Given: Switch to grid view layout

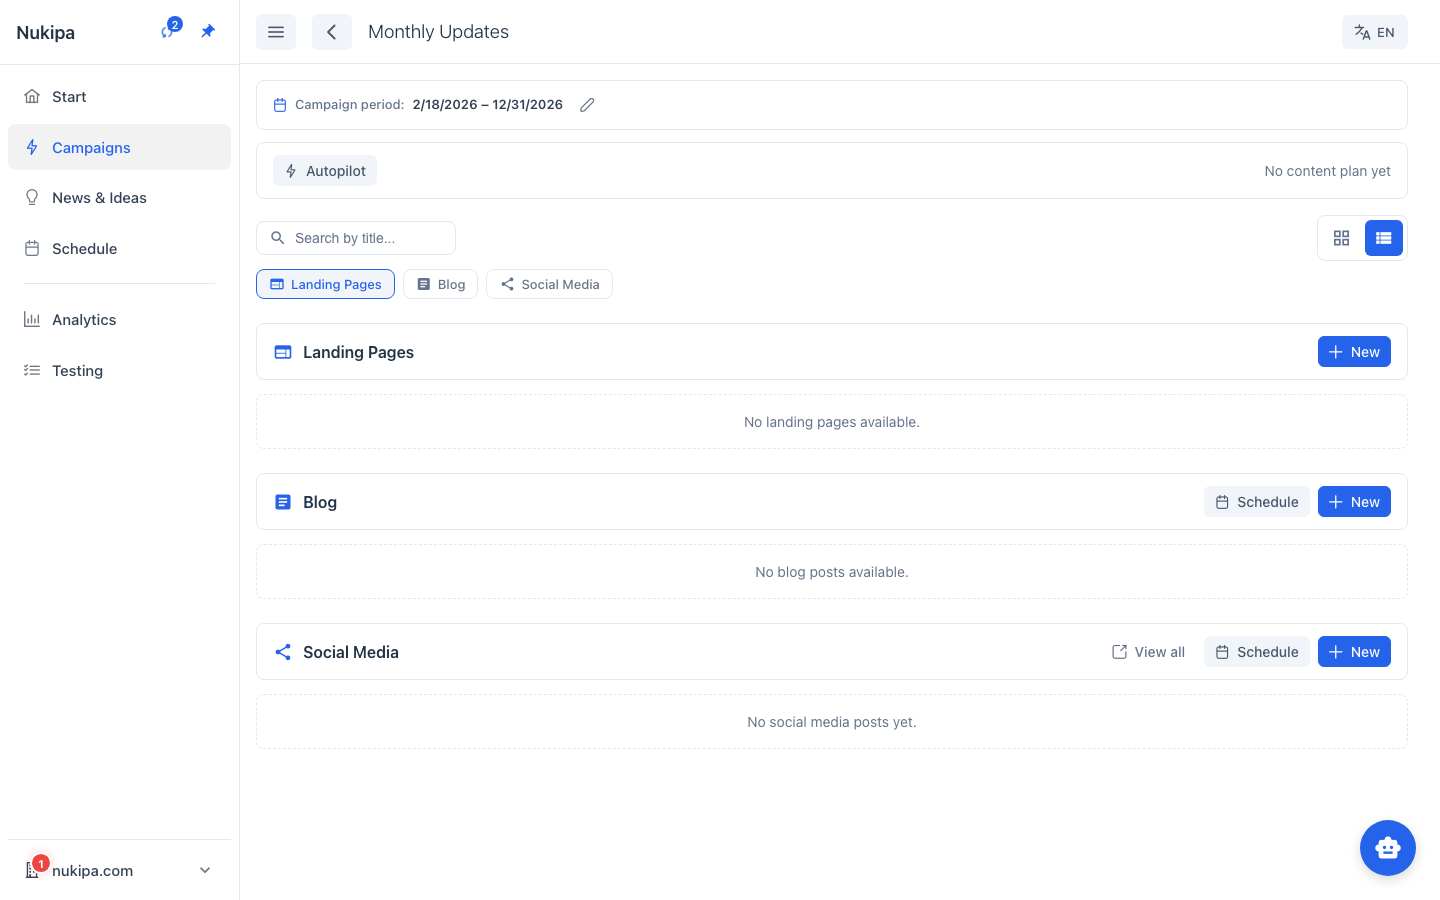Looking at the screenshot, I should coord(1341,238).
